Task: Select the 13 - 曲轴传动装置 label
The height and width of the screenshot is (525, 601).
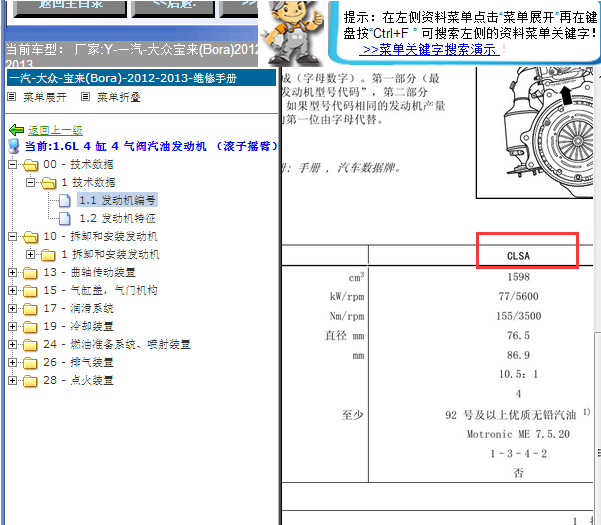Action: coord(89,272)
